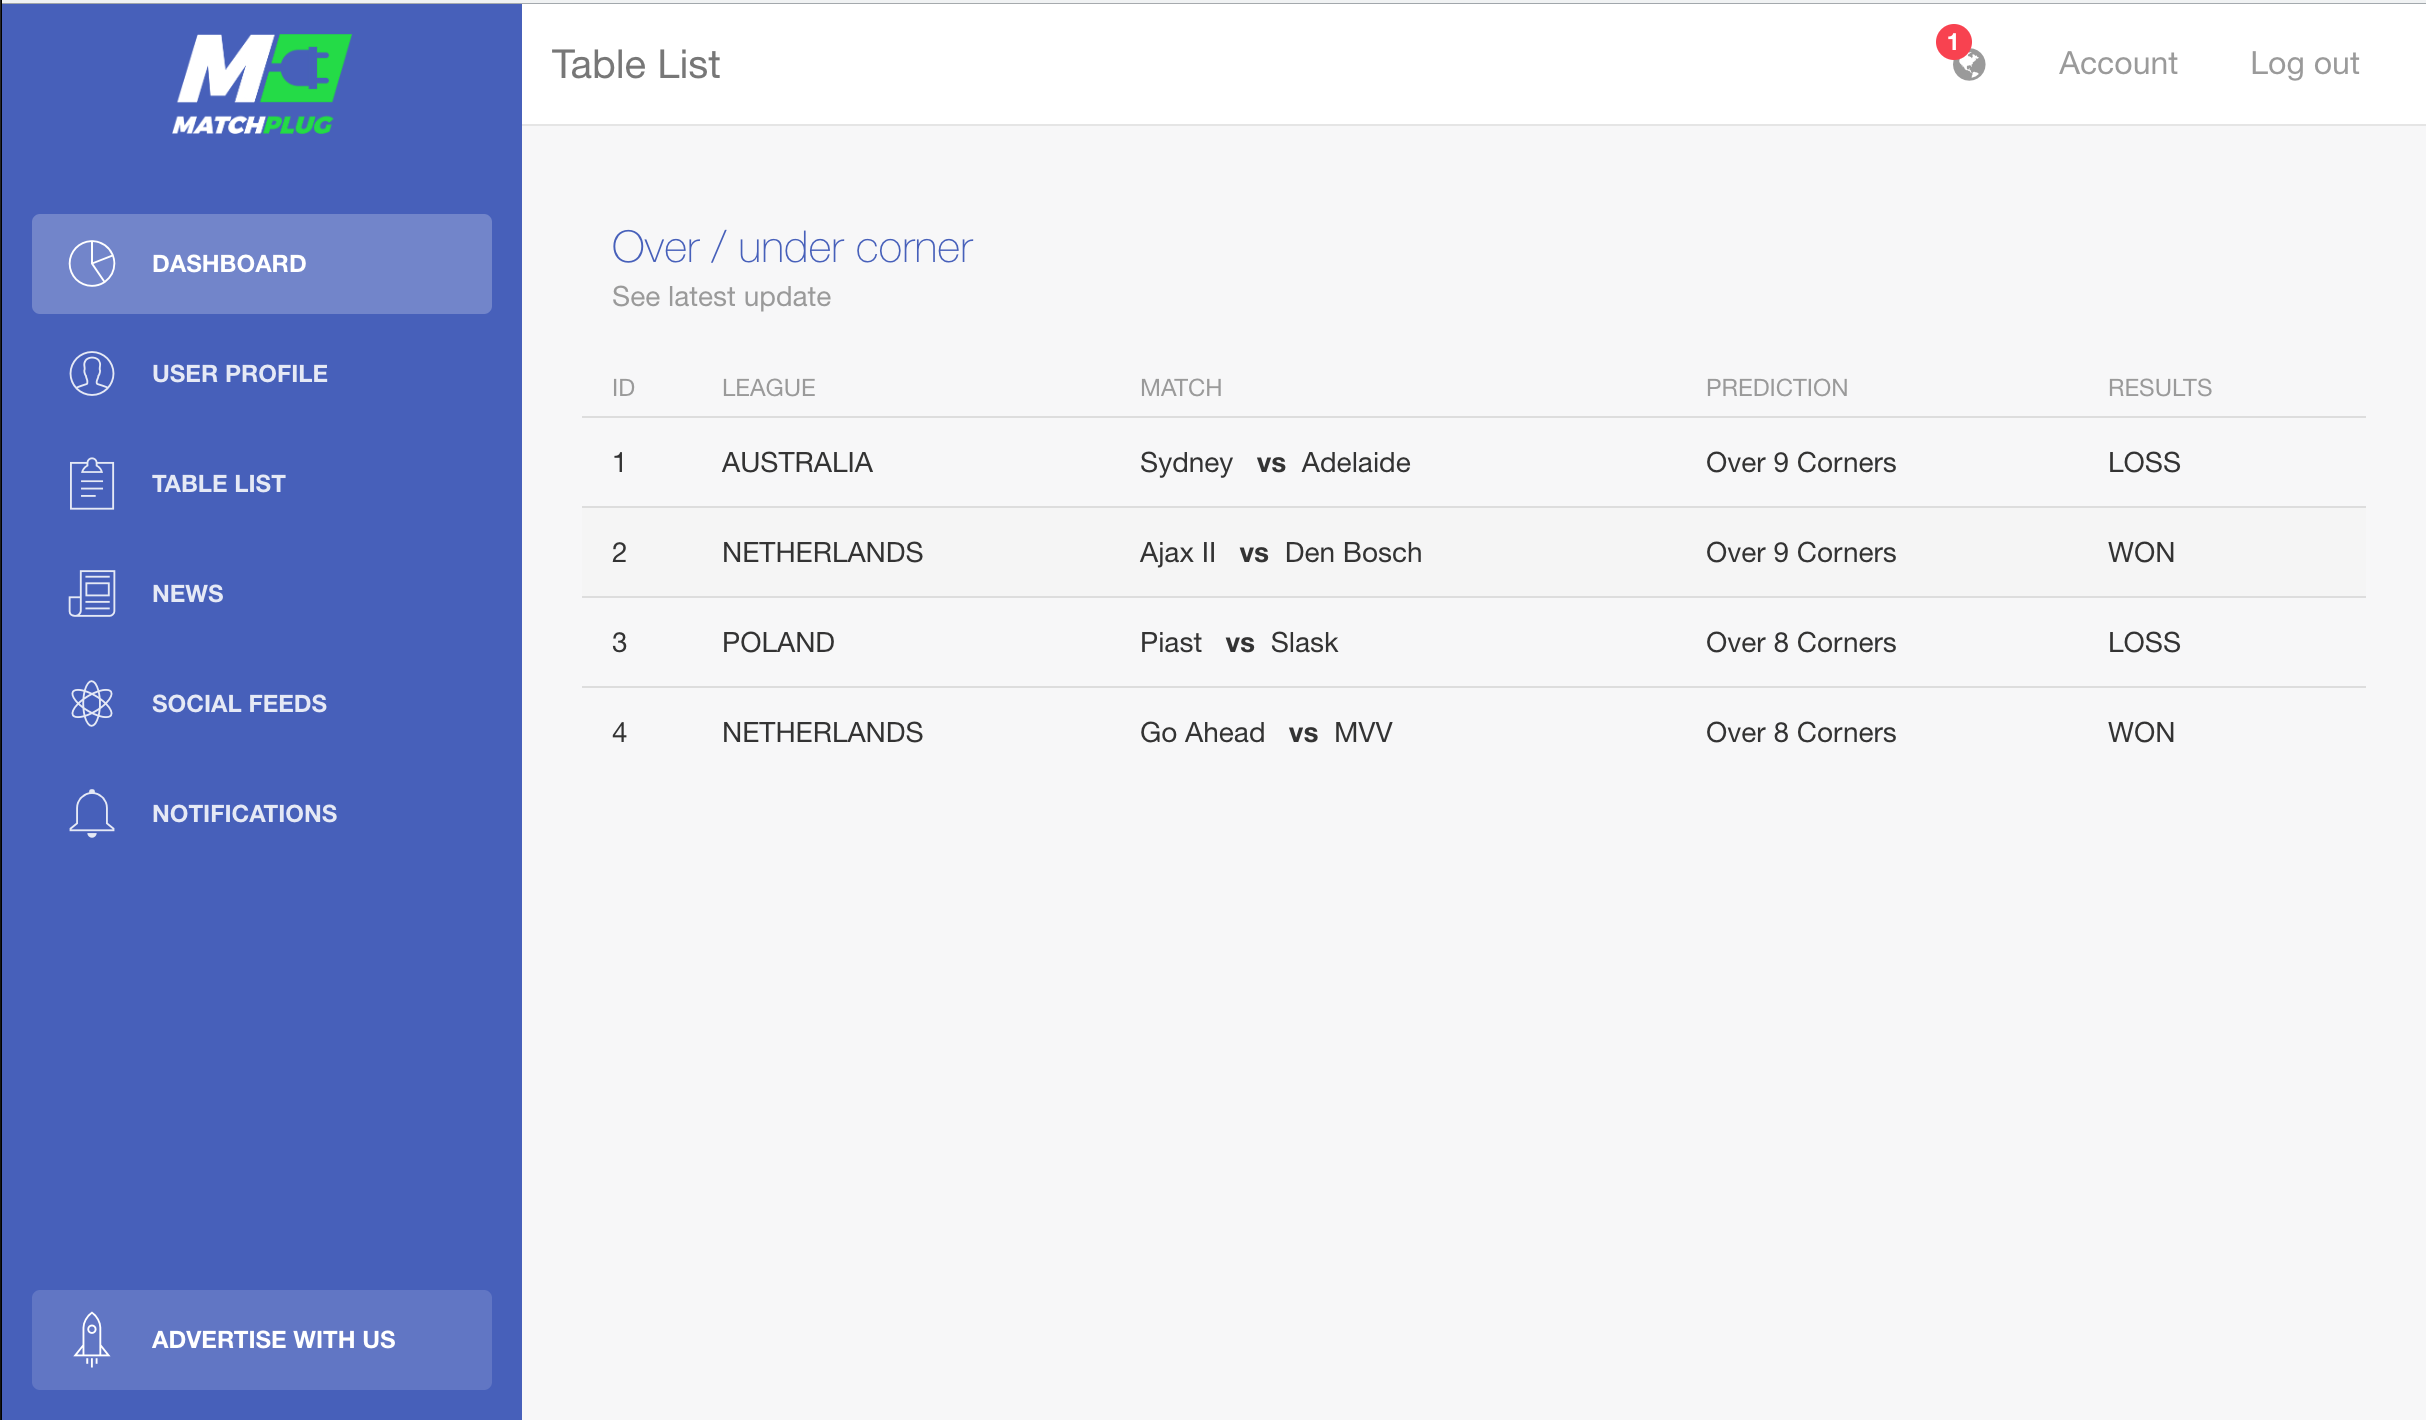Click ID number 2 in the table
This screenshot has width=2426, height=1420.
click(619, 553)
